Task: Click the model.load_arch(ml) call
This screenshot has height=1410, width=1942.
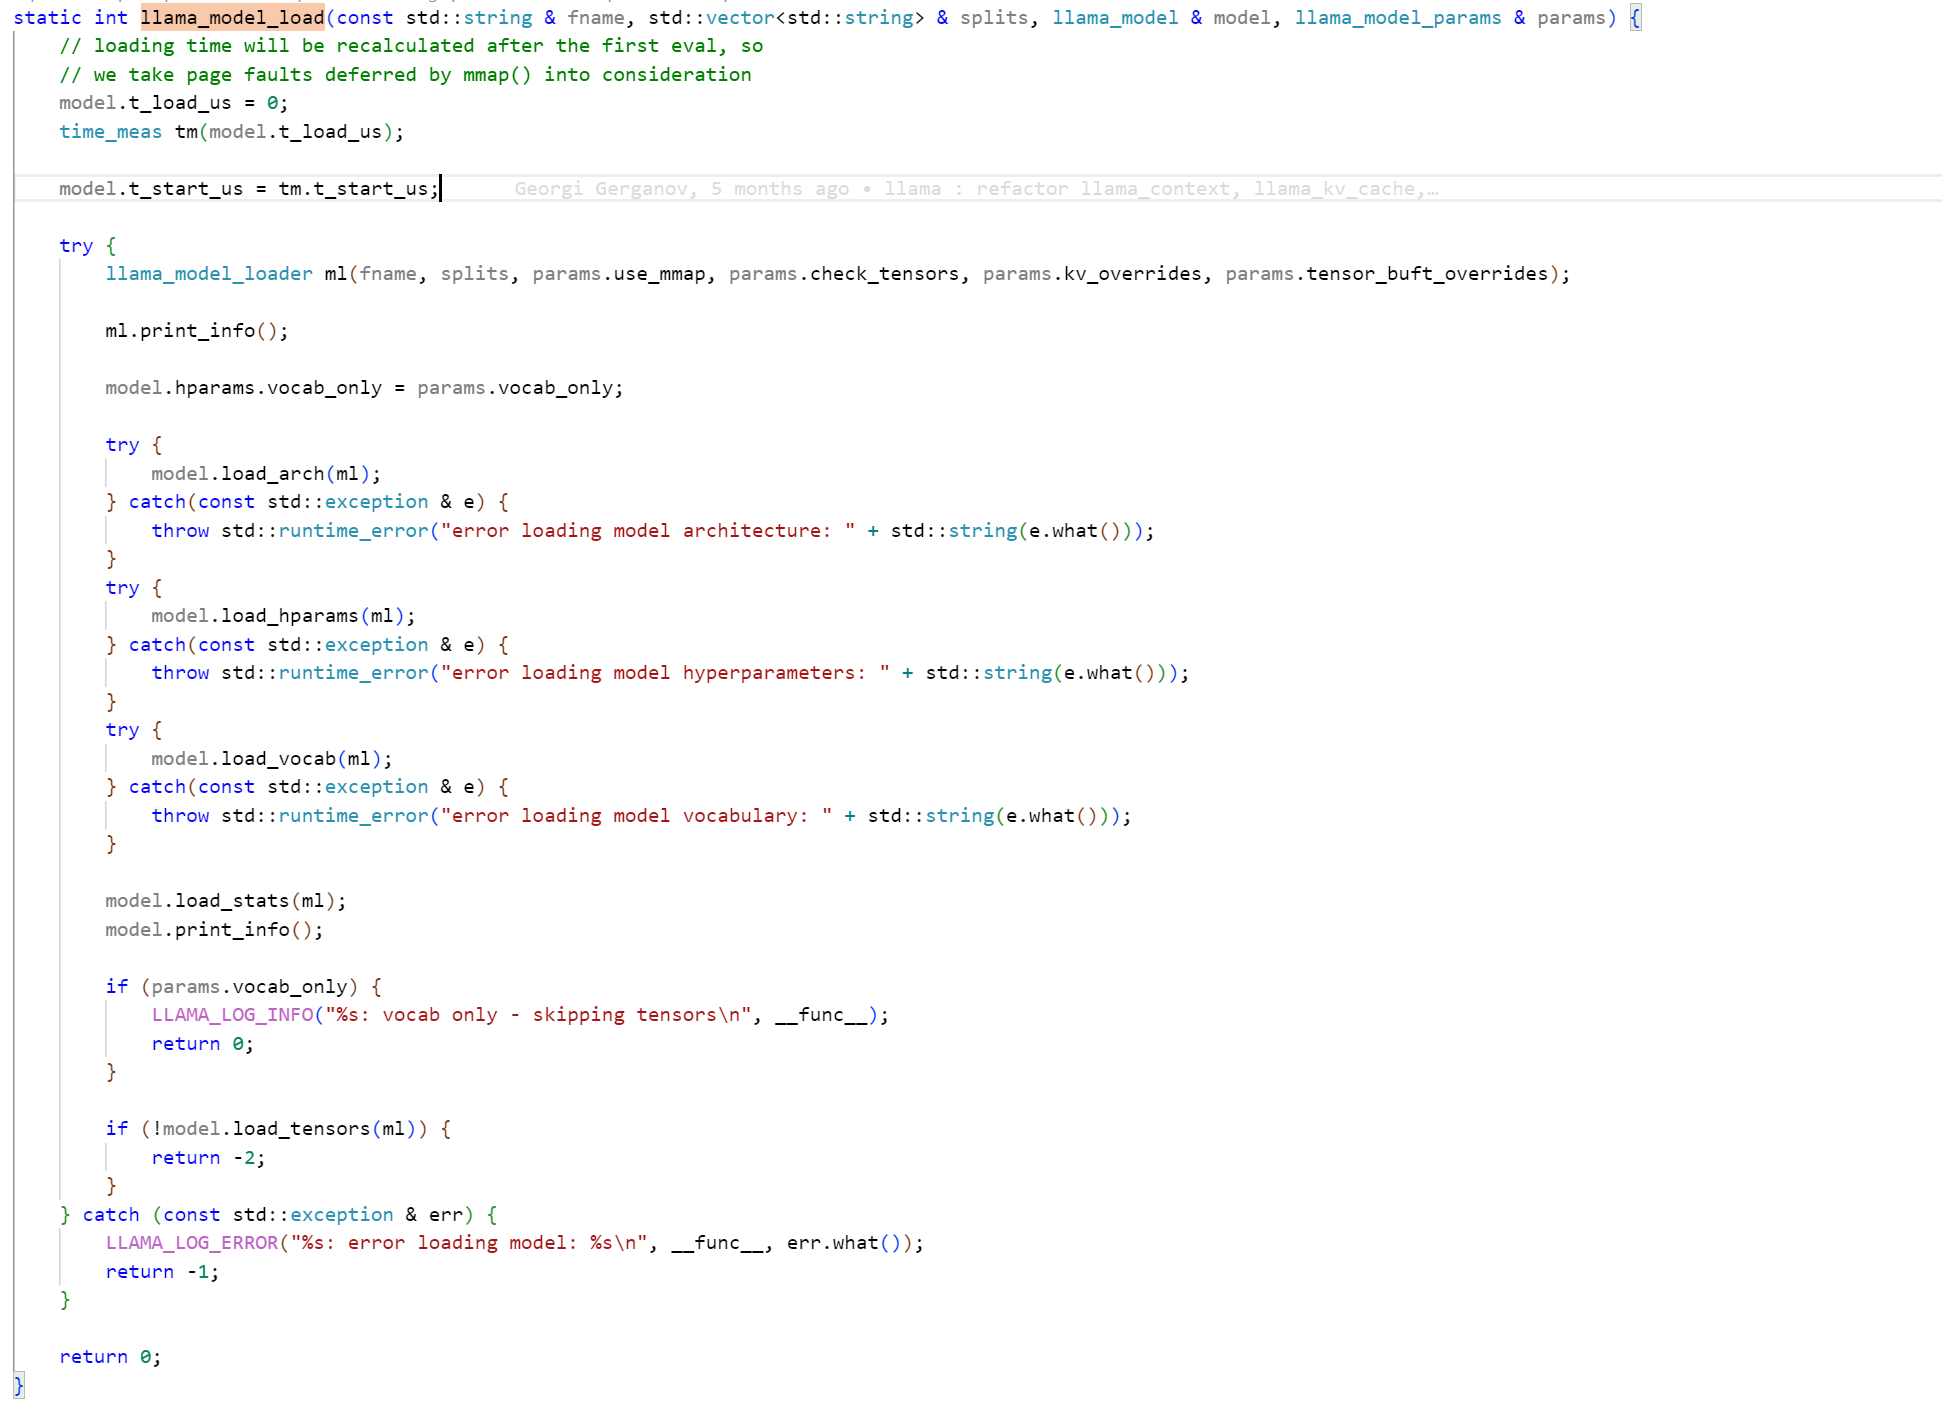Action: pos(266,474)
